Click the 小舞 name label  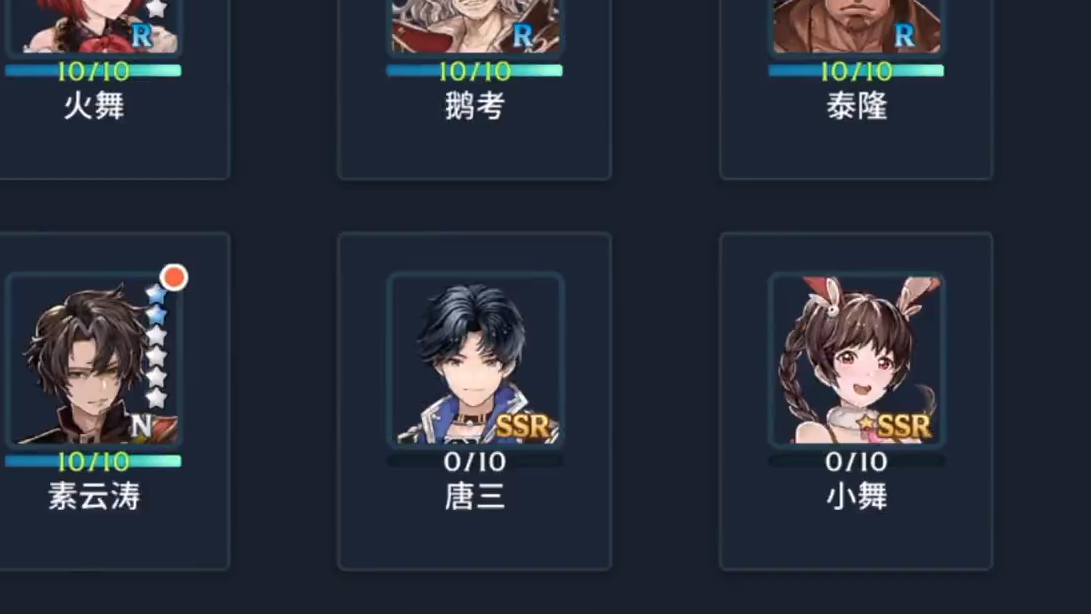pyautogui.click(x=857, y=497)
